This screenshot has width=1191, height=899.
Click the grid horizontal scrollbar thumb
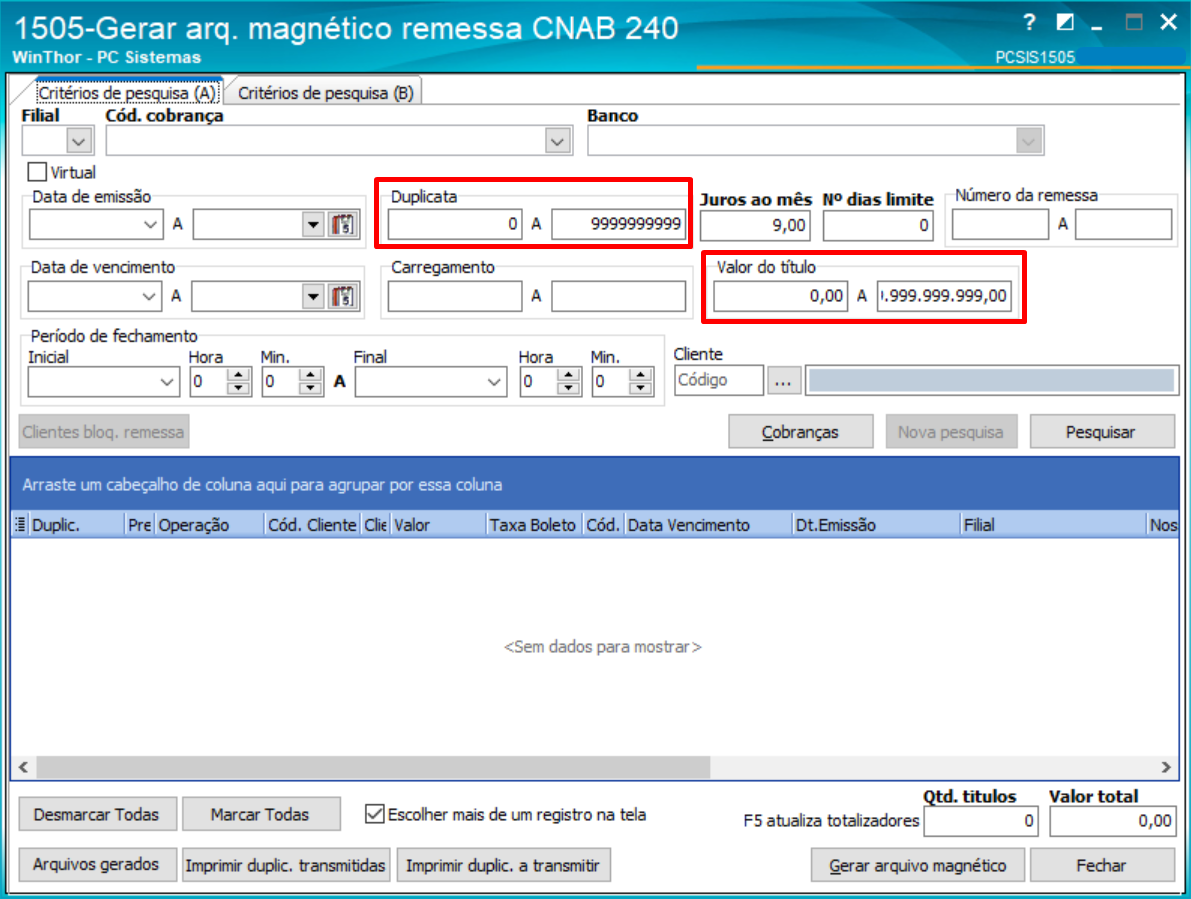(373, 767)
